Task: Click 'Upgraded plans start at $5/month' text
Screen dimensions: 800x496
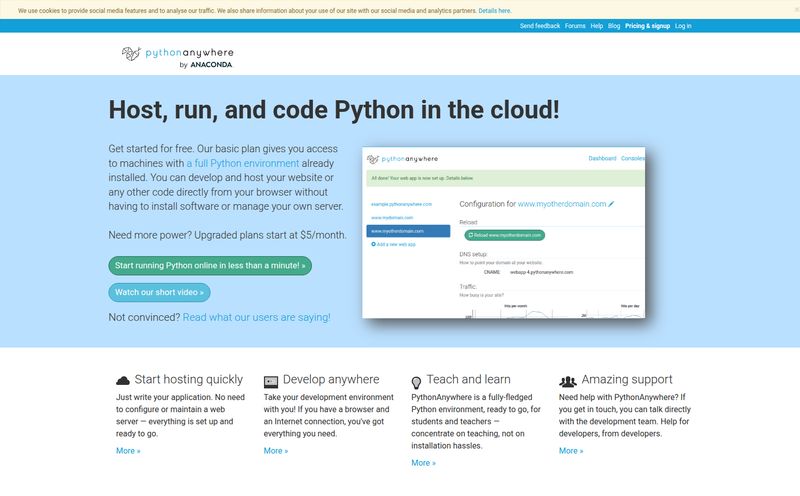Action: (270, 235)
